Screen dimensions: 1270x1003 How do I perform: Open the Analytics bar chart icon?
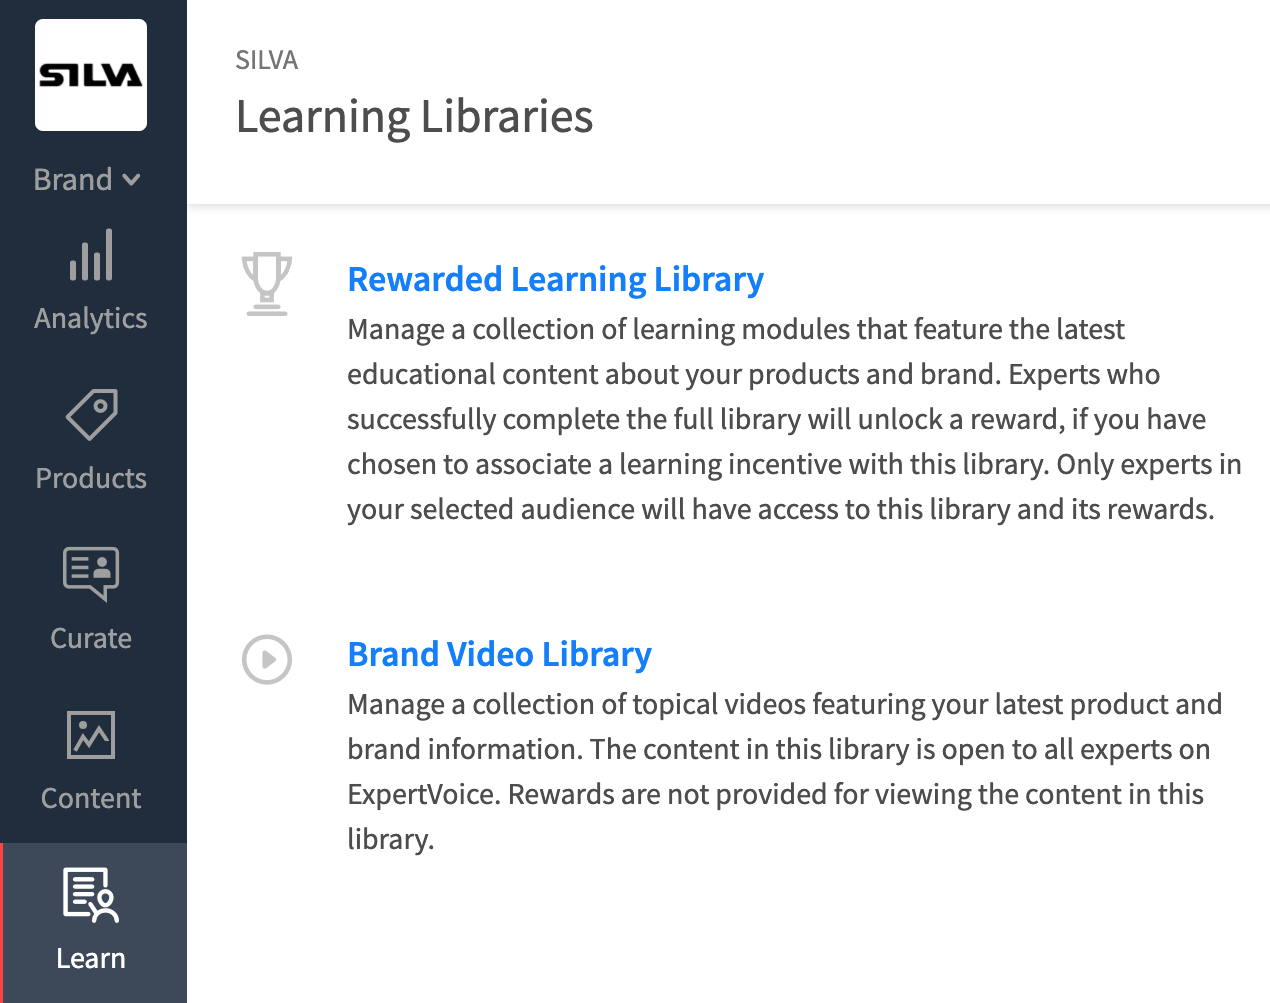pos(91,255)
